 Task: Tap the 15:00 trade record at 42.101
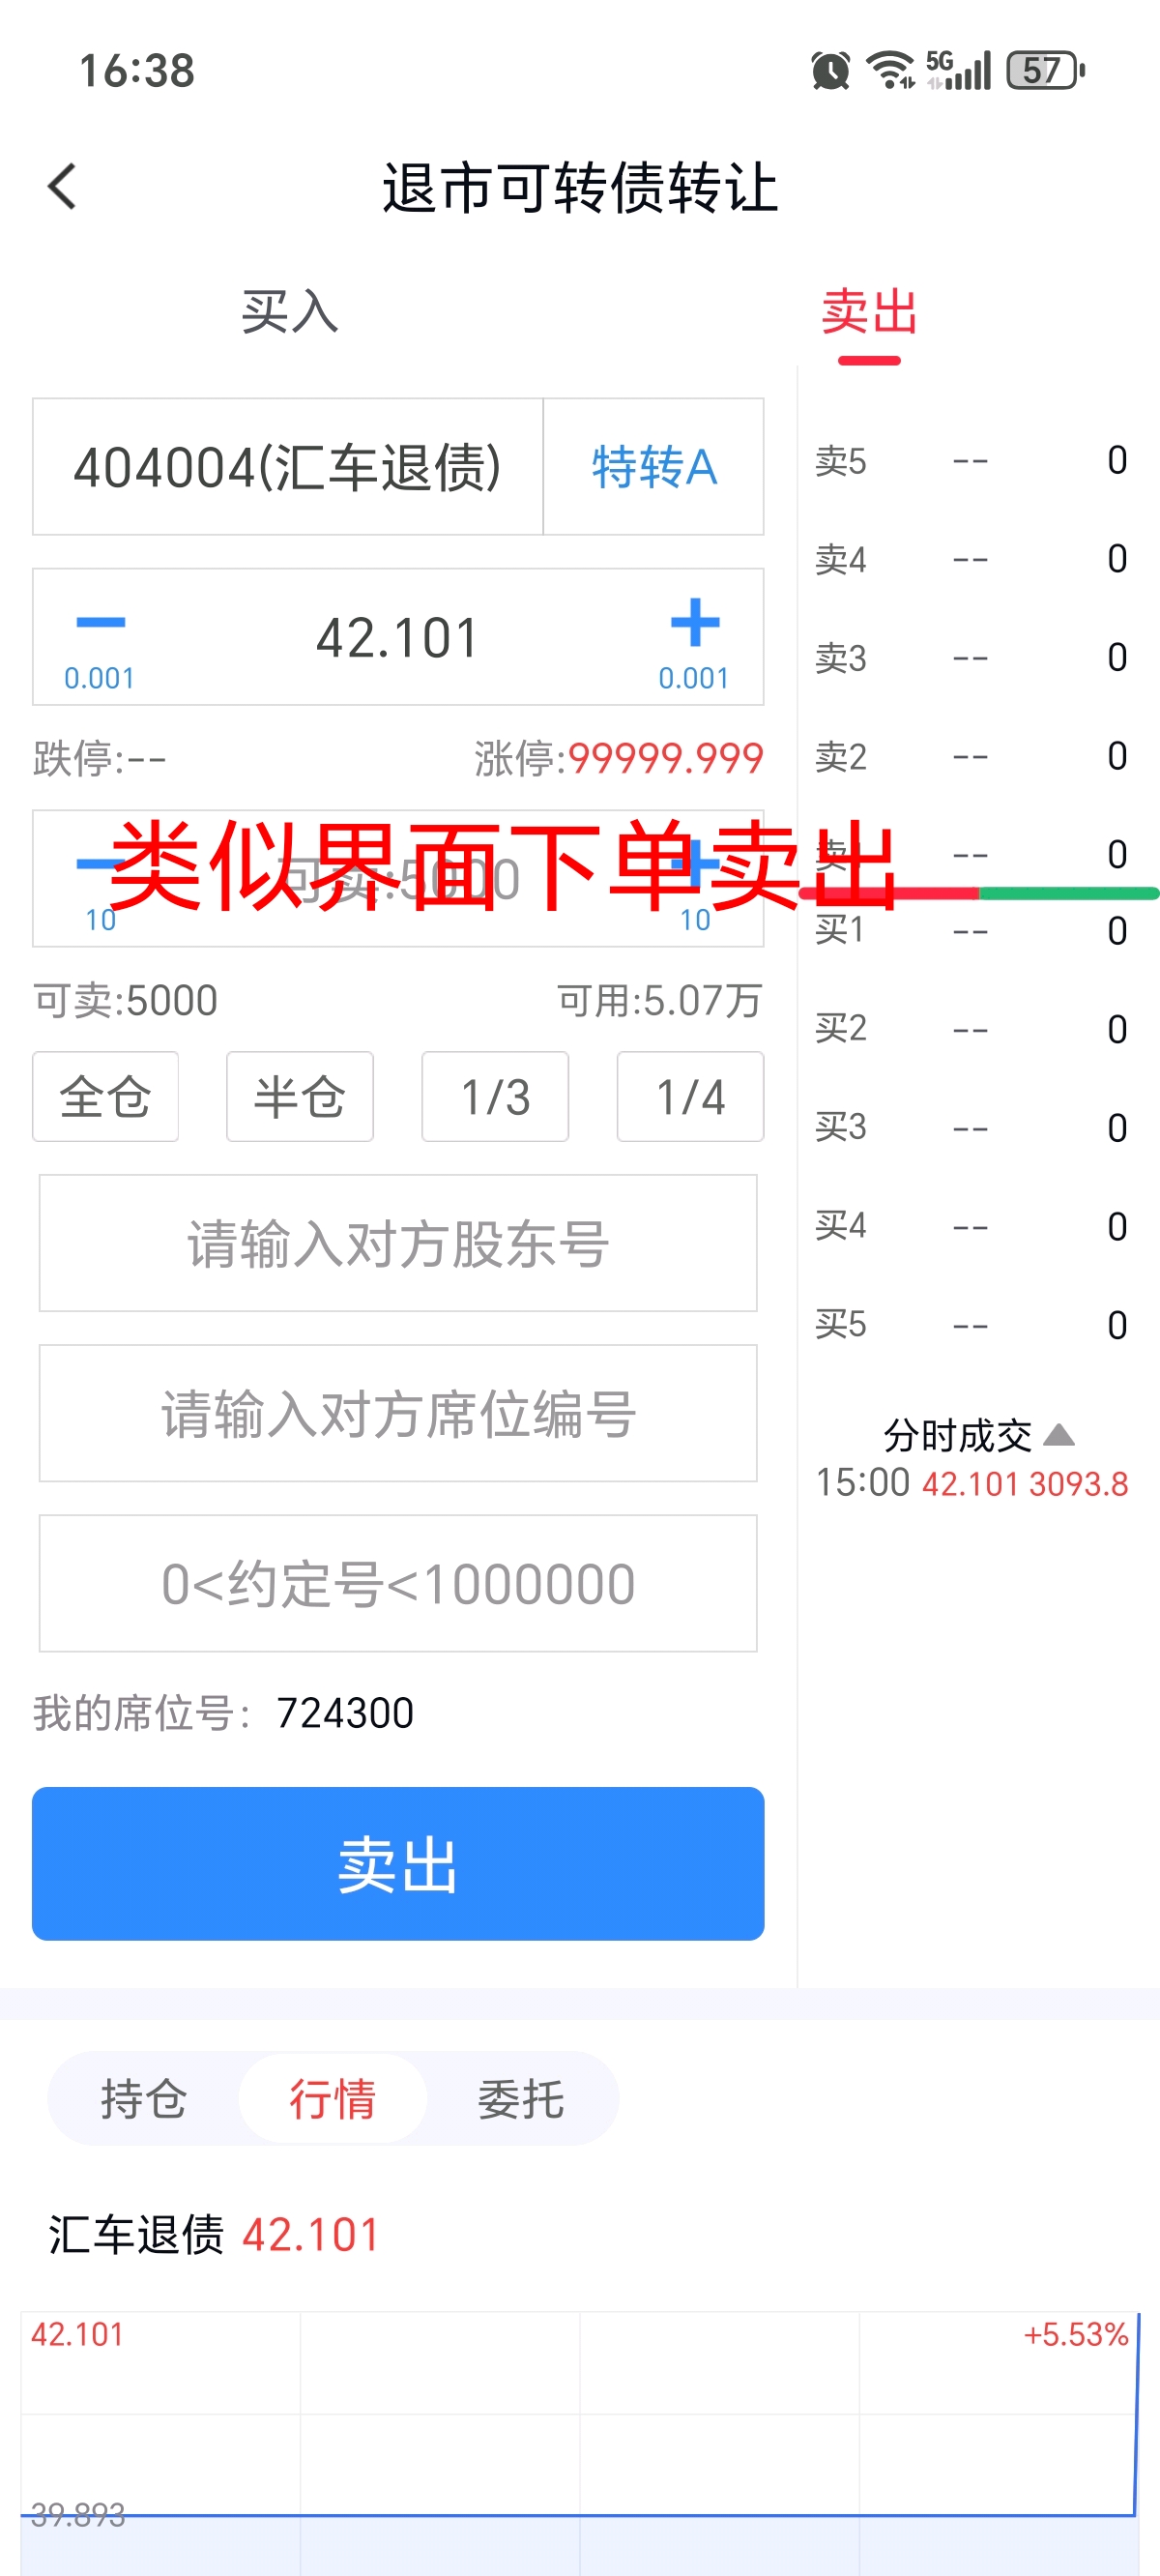pyautogui.click(x=972, y=1483)
